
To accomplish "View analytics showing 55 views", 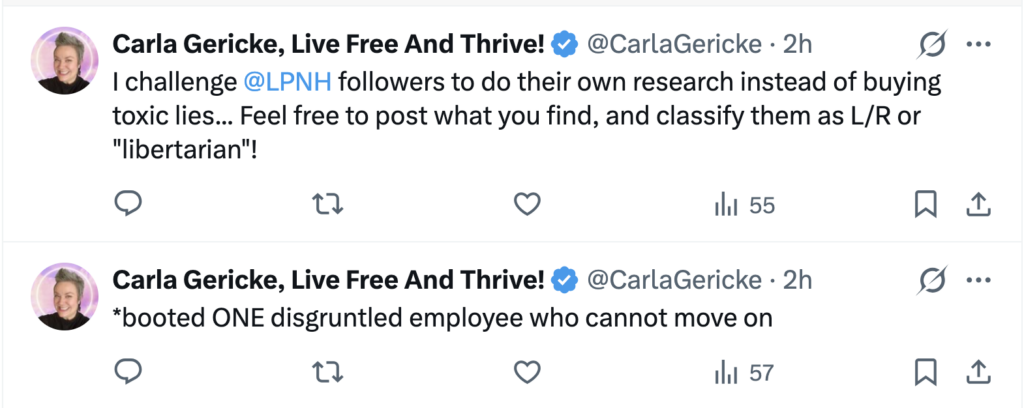I will pos(744,205).
